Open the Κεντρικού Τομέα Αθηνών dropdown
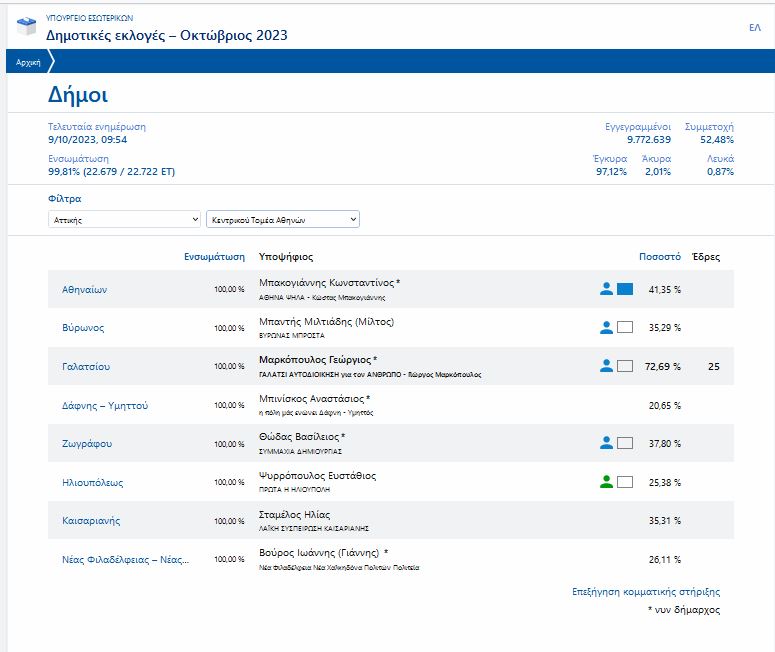The width and height of the screenshot is (775, 652). click(x=282, y=219)
